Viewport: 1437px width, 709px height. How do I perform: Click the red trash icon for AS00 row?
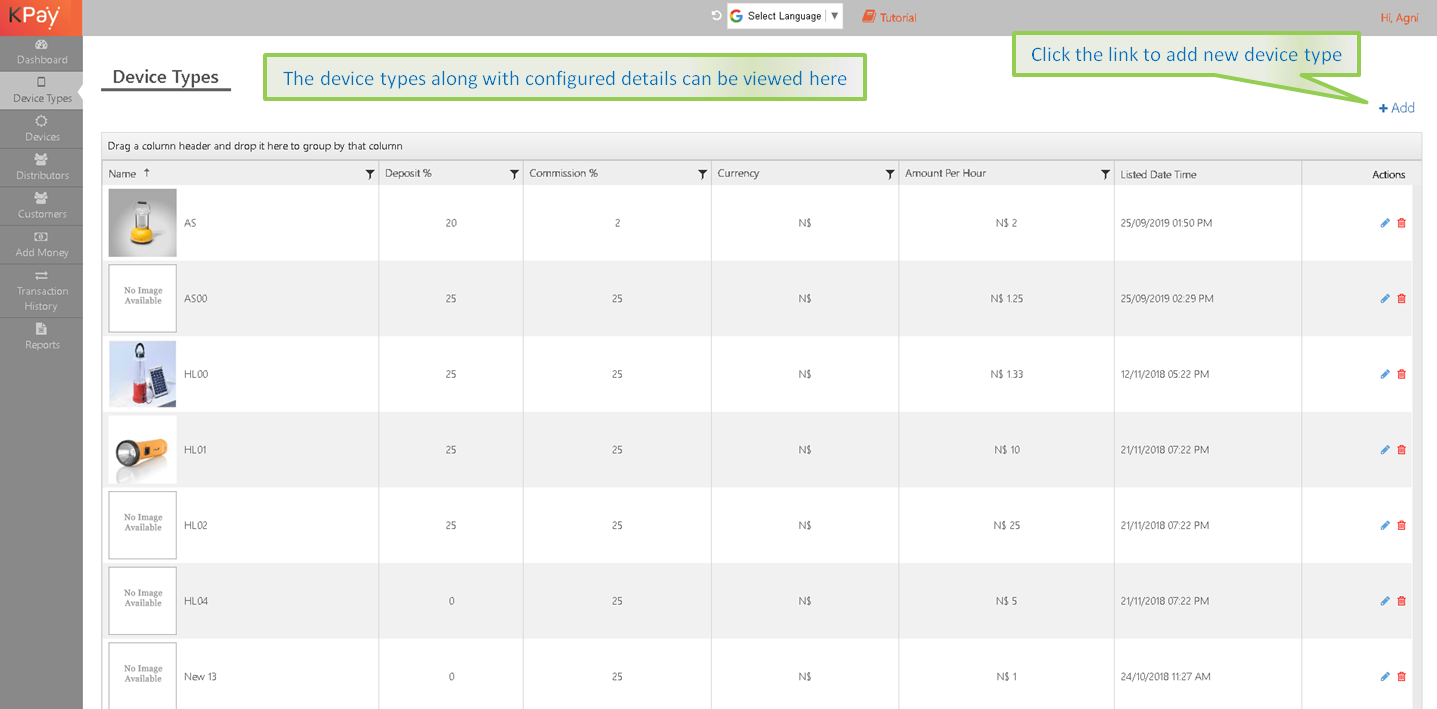(1401, 298)
